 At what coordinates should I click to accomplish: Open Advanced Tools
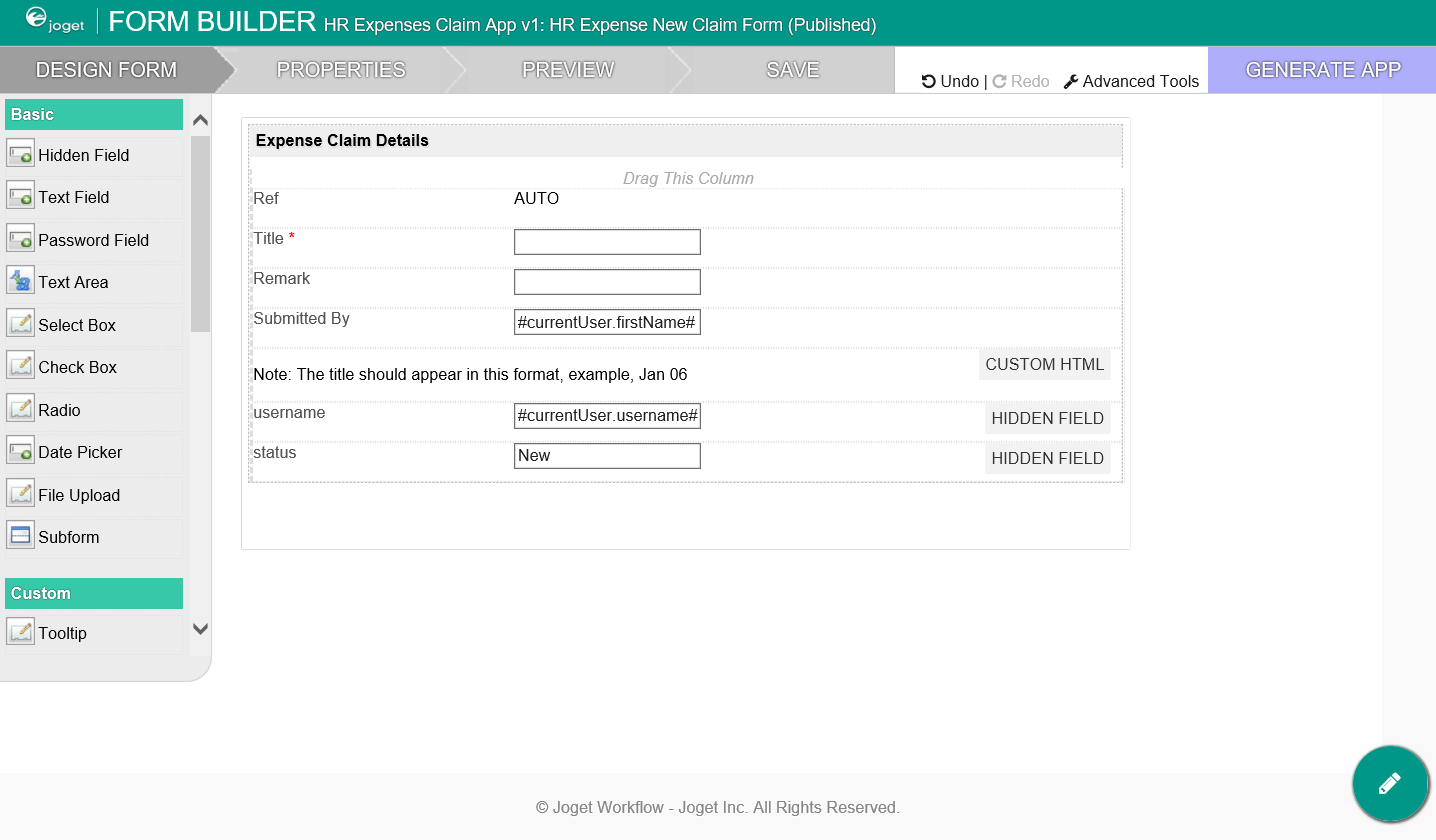1131,82
